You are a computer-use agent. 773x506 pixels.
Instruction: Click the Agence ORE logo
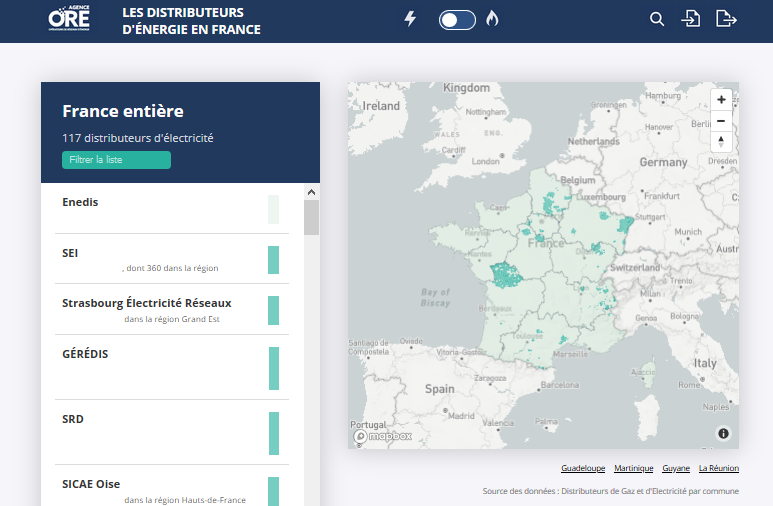[x=69, y=18]
